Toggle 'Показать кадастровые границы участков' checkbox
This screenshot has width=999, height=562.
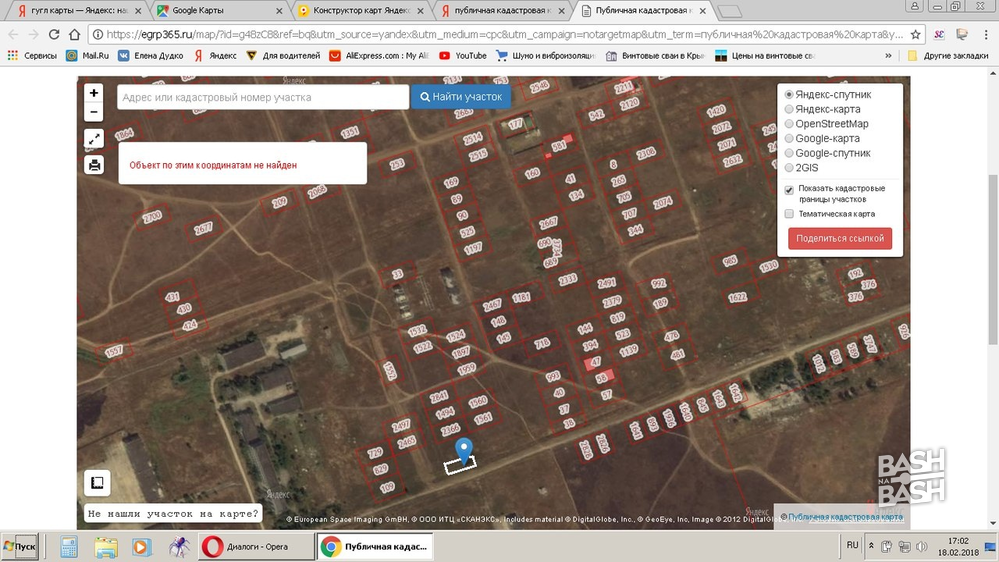coord(789,190)
